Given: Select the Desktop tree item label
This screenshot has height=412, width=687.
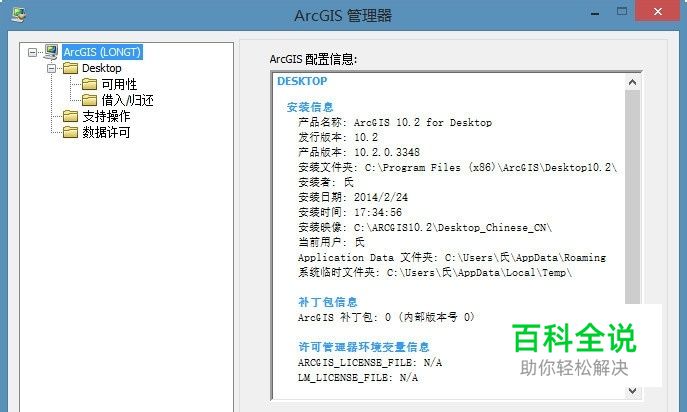Looking at the screenshot, I should coord(102,68).
